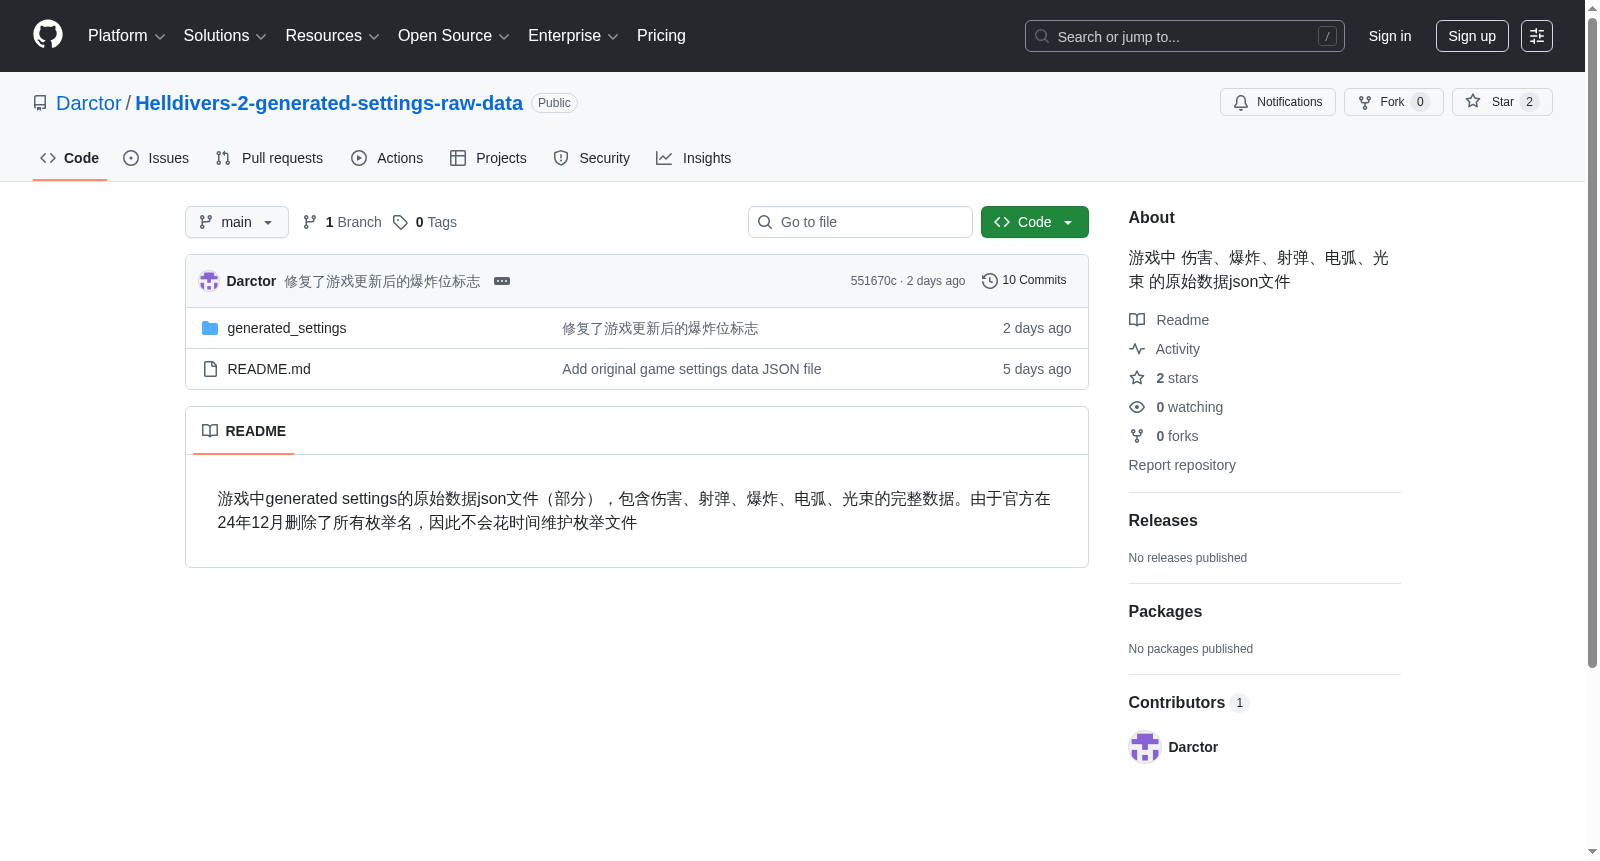Open the Releases section heading
This screenshot has width=1600, height=861.
click(x=1163, y=520)
